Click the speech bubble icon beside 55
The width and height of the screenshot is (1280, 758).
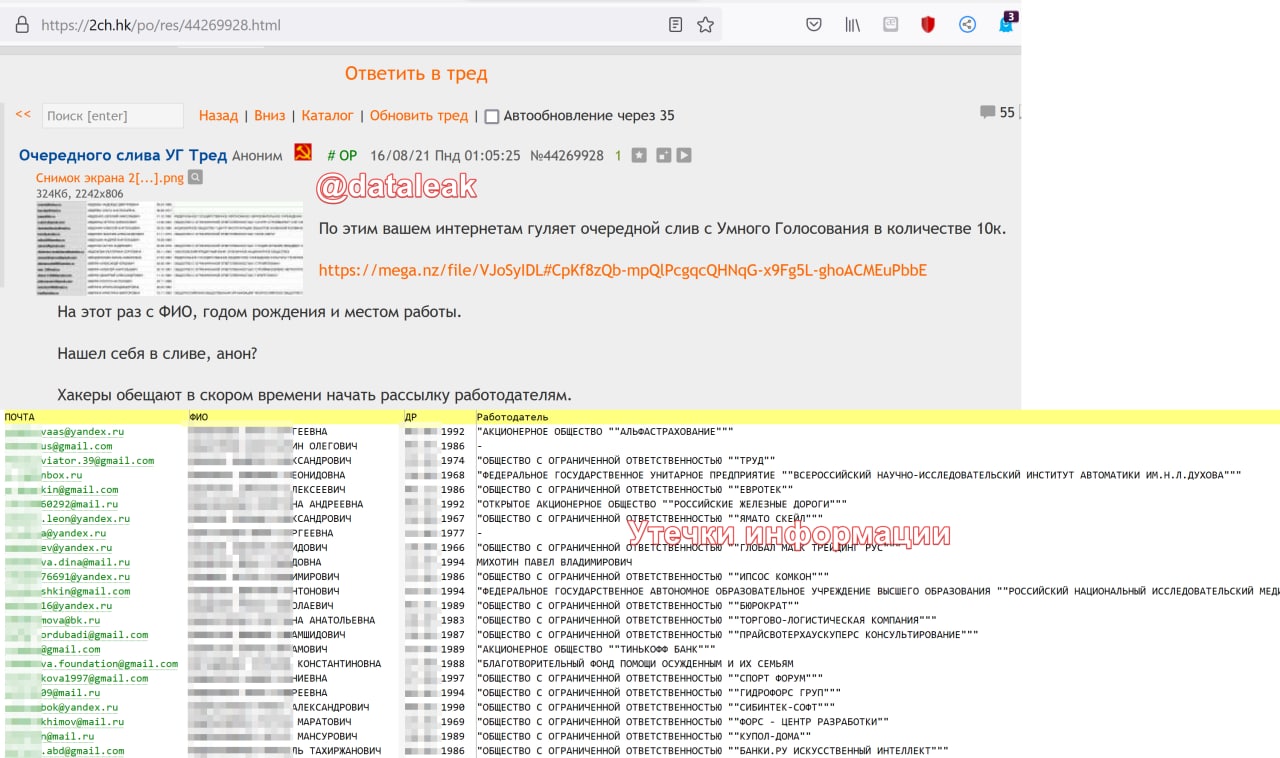pyautogui.click(x=987, y=112)
